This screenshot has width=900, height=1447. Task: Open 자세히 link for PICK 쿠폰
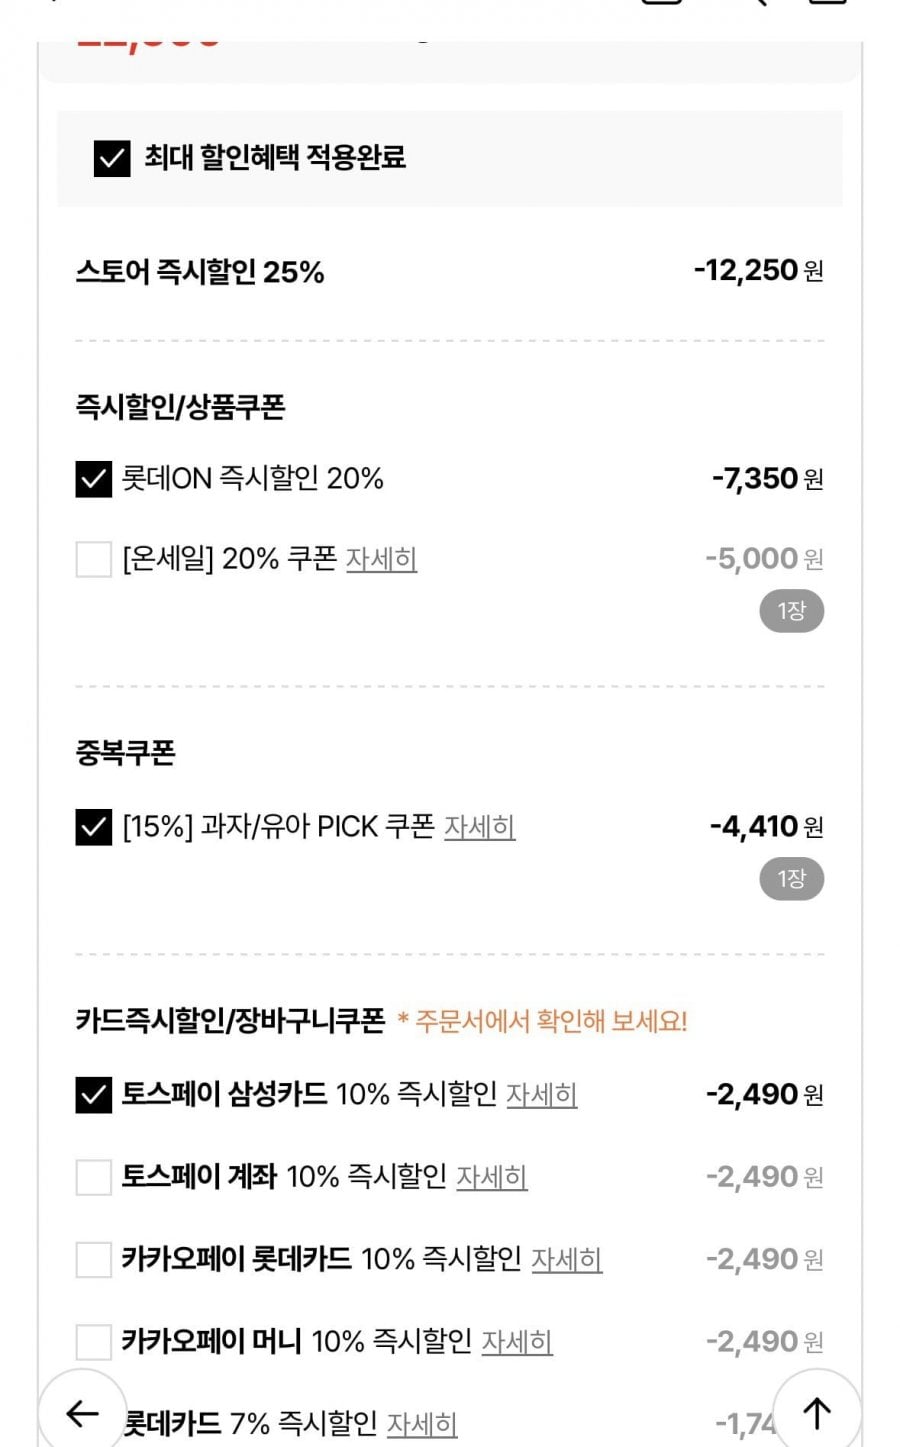tap(480, 827)
